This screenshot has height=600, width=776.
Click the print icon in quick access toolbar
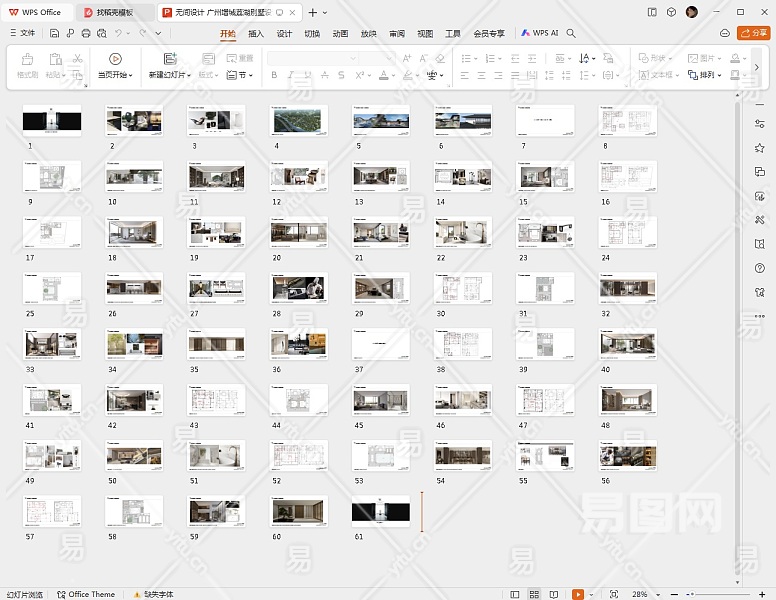point(86,33)
